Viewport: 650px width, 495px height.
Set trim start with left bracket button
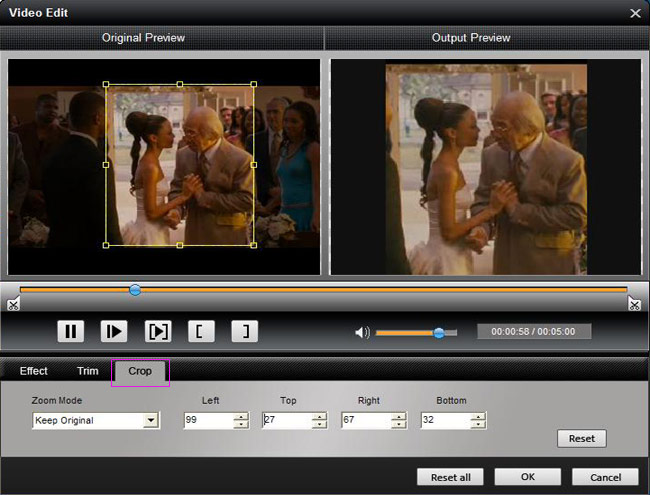pyautogui.click(x=200, y=332)
